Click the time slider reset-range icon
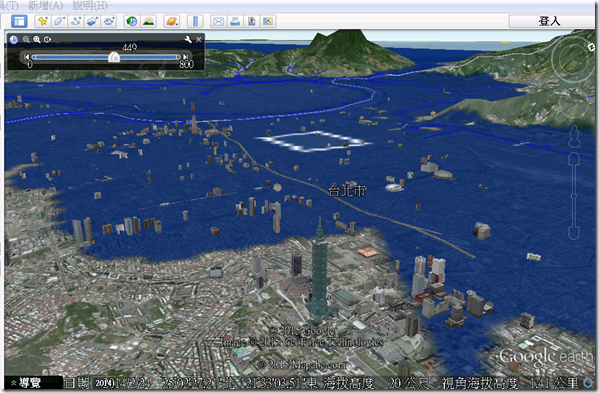 [x=47, y=39]
